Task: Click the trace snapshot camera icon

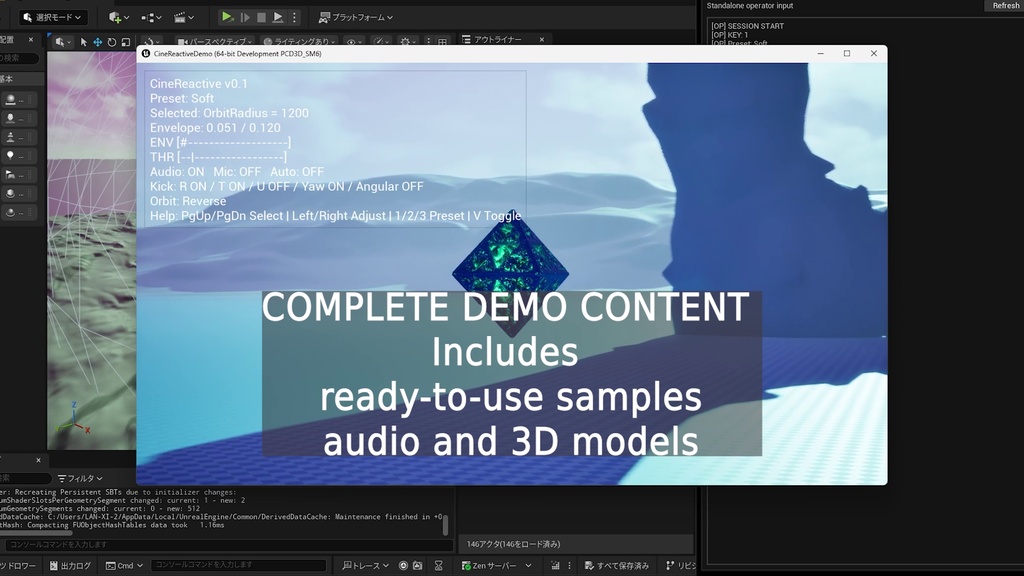Action: click(x=417, y=566)
